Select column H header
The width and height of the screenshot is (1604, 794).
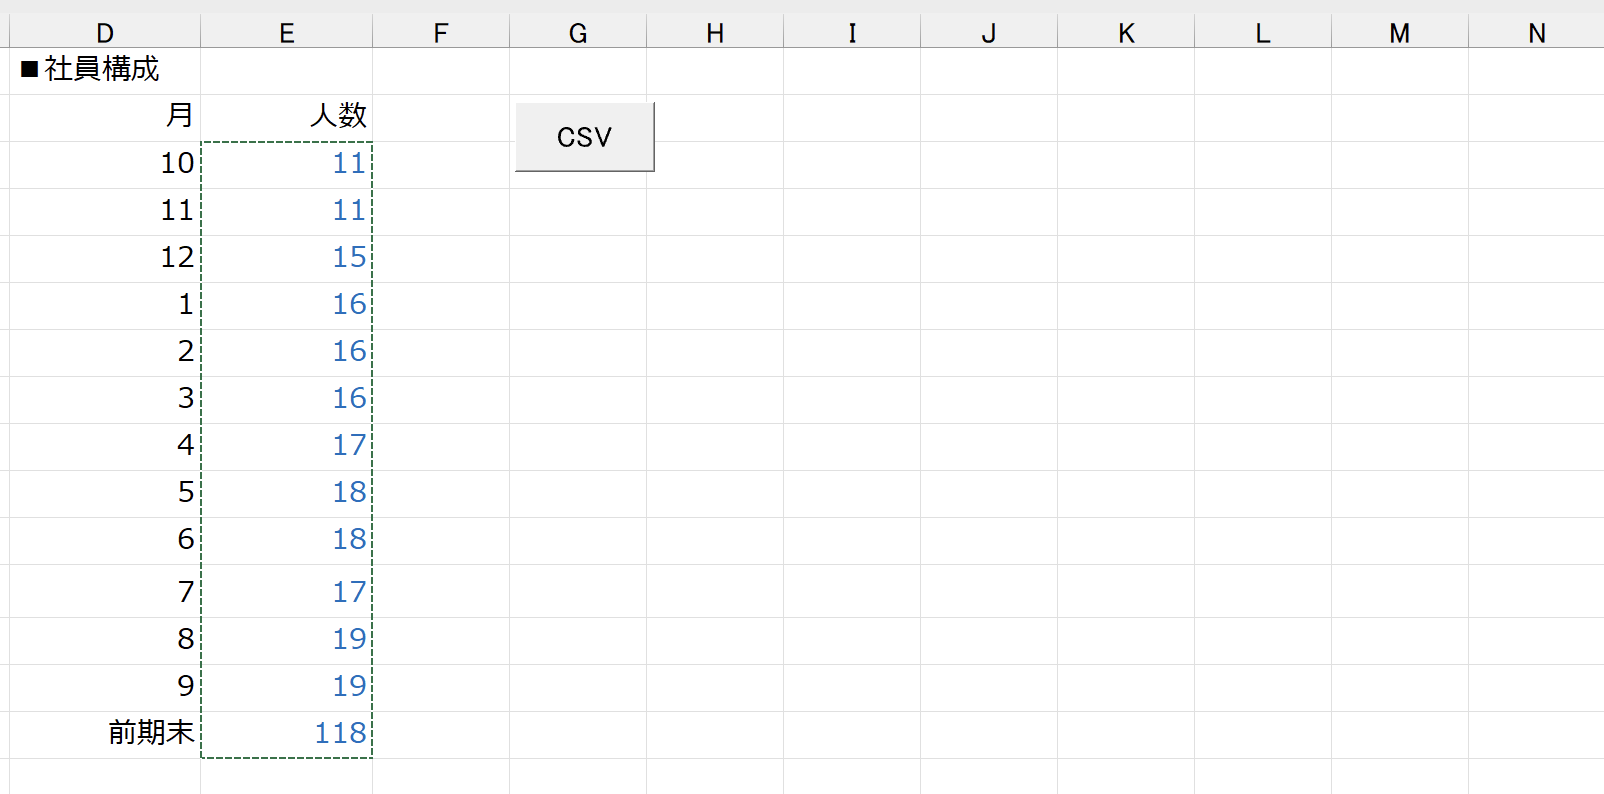pyautogui.click(x=714, y=33)
